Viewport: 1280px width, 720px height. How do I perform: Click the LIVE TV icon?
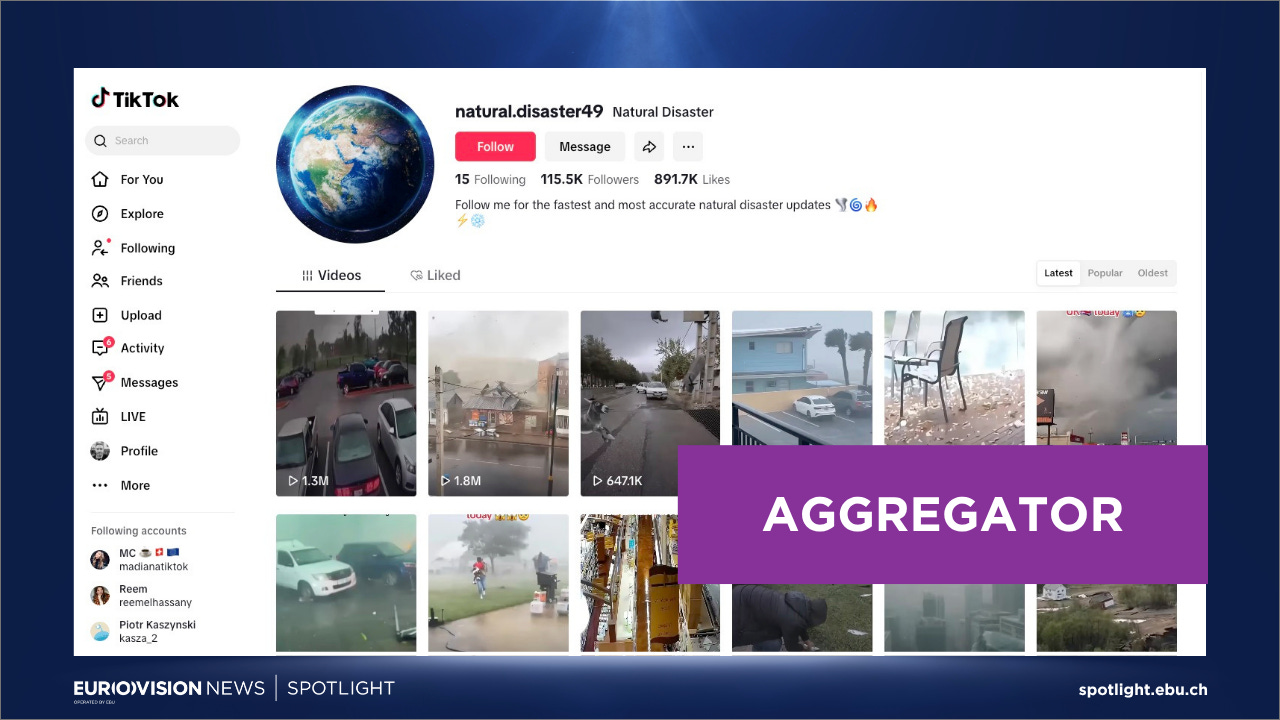coord(100,417)
